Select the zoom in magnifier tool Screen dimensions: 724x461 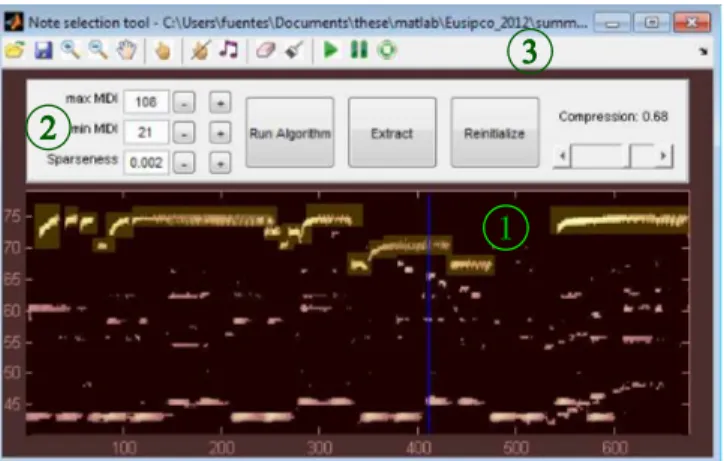(x=71, y=50)
